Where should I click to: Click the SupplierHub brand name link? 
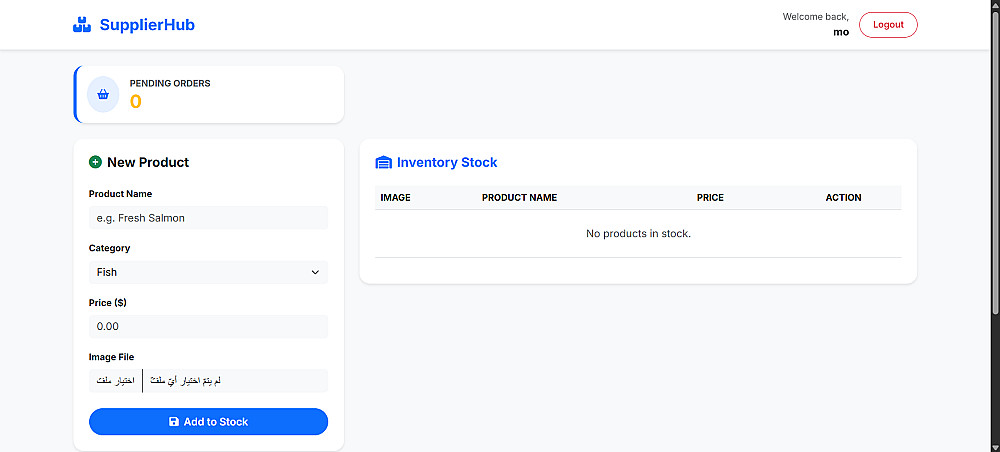(147, 25)
